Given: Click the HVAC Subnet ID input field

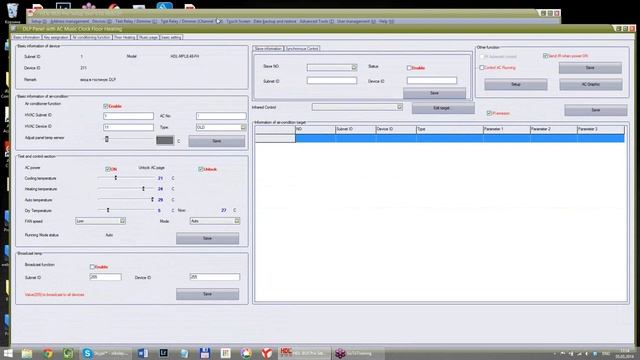Looking at the screenshot, I should [x=129, y=116].
